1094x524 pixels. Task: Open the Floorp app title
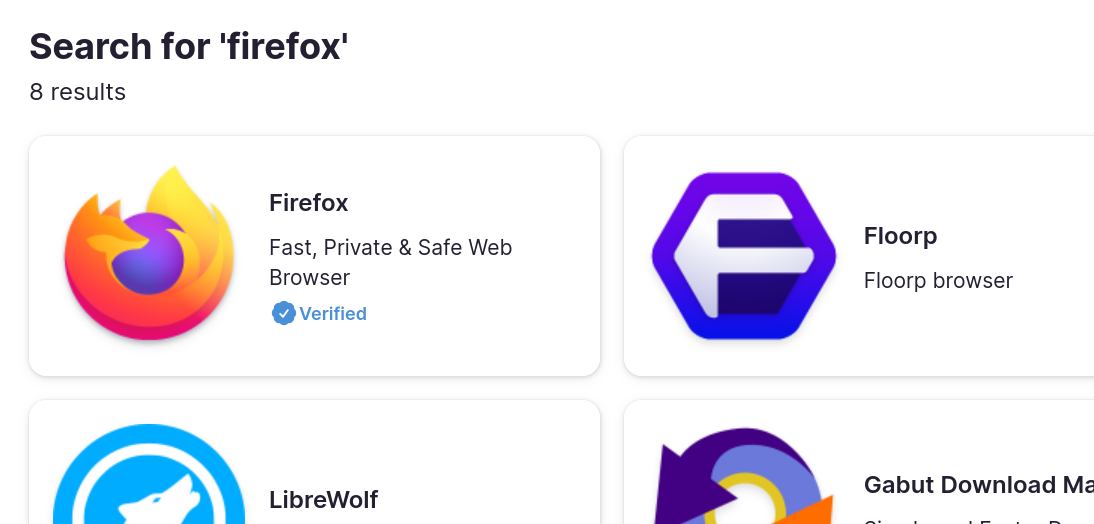coord(900,236)
